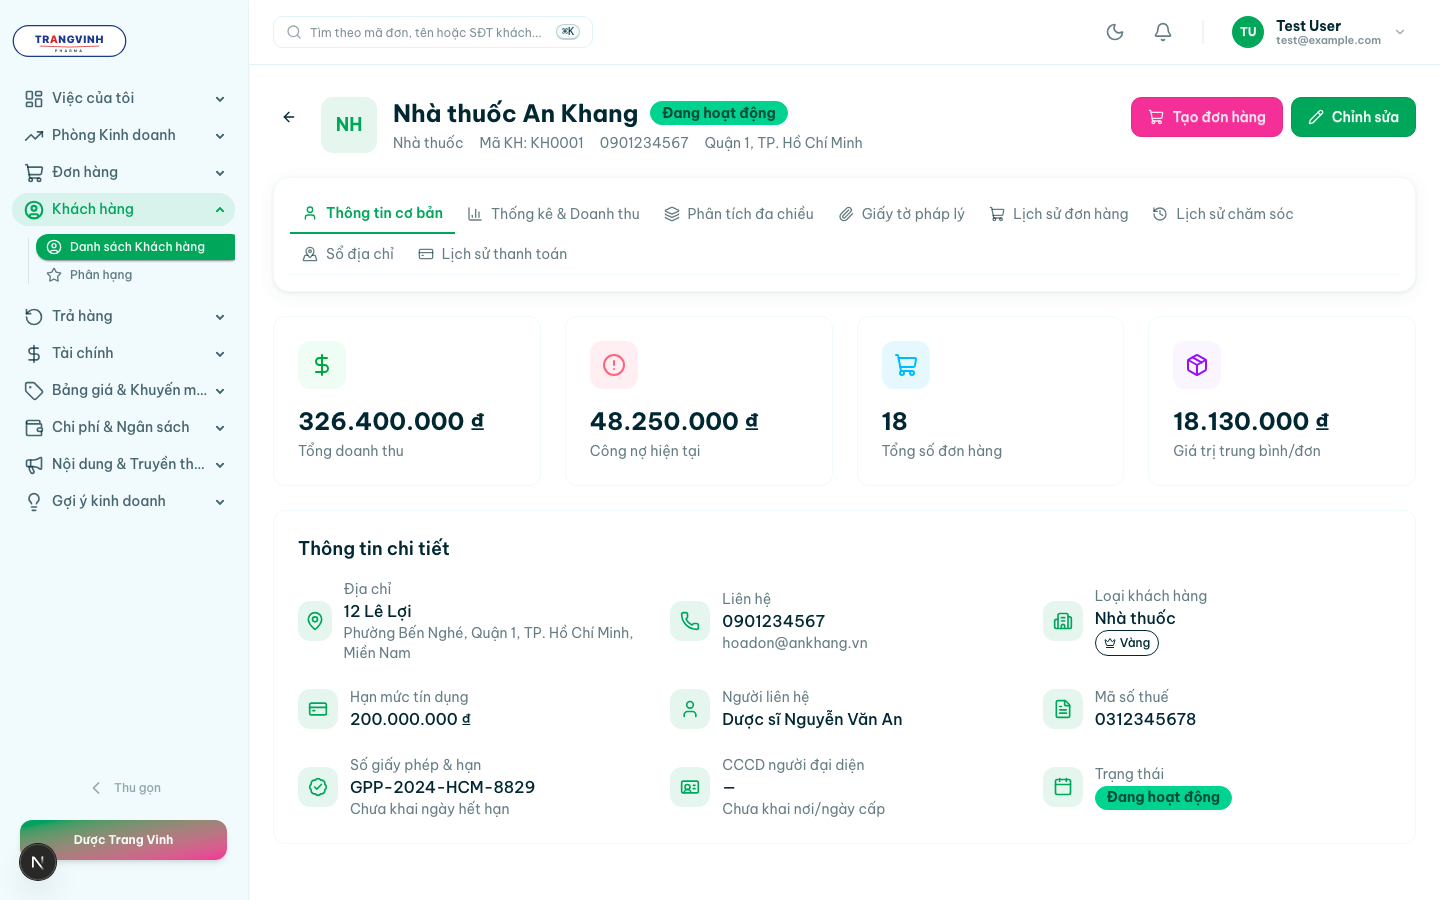Switch to Phân tích đa chiều tab
The height and width of the screenshot is (900, 1440).
pyautogui.click(x=739, y=214)
